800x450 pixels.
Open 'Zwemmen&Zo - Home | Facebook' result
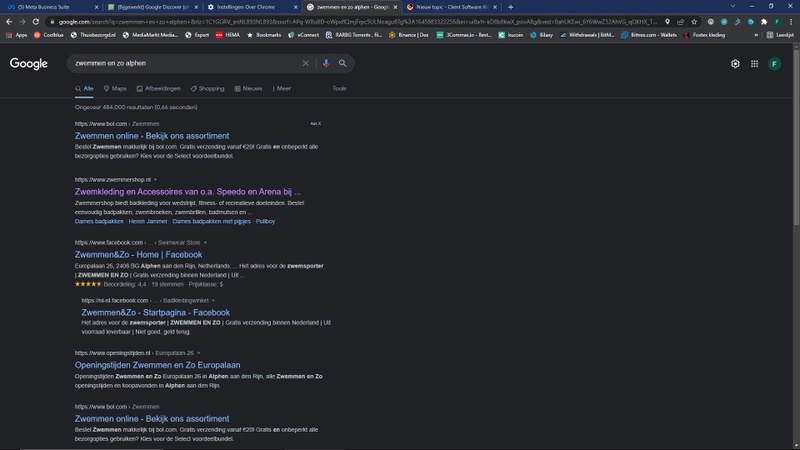(x=138, y=255)
